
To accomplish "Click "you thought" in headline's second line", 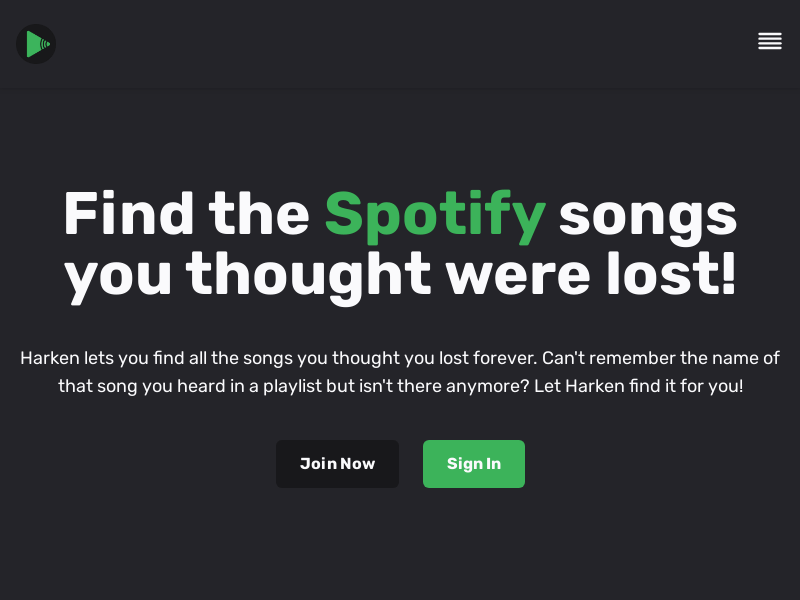I will (248, 274).
